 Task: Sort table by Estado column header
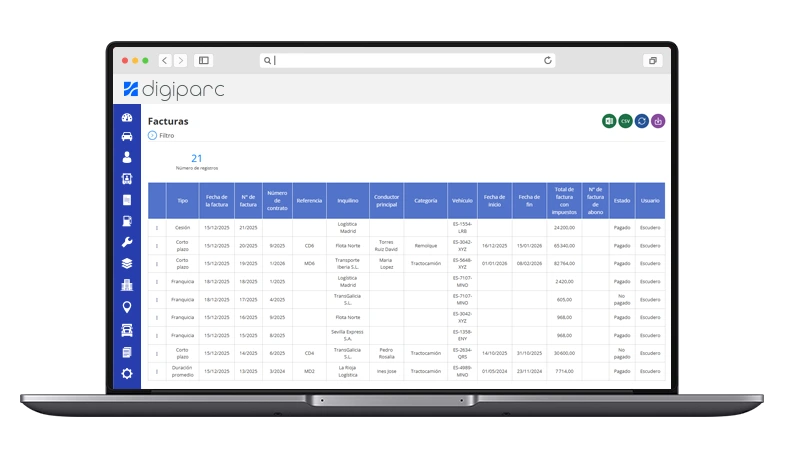point(622,200)
